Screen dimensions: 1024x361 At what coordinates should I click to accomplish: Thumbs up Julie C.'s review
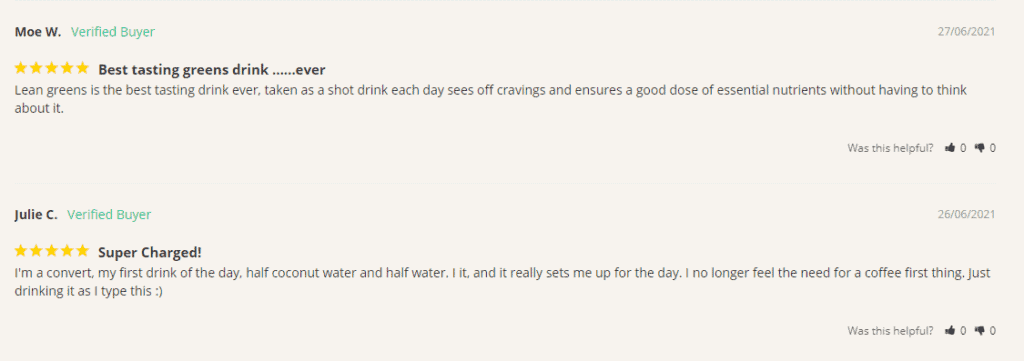click(950, 330)
